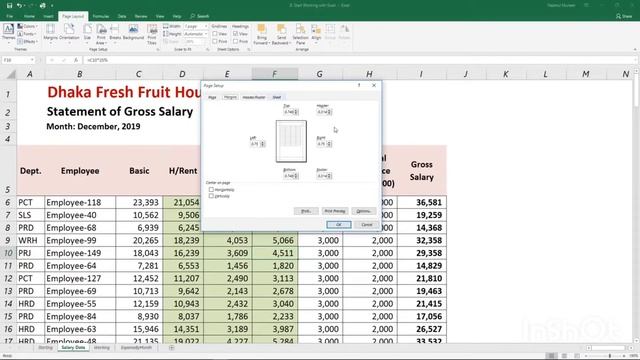Switch to the Header/Footer tab in dialog

(253, 97)
